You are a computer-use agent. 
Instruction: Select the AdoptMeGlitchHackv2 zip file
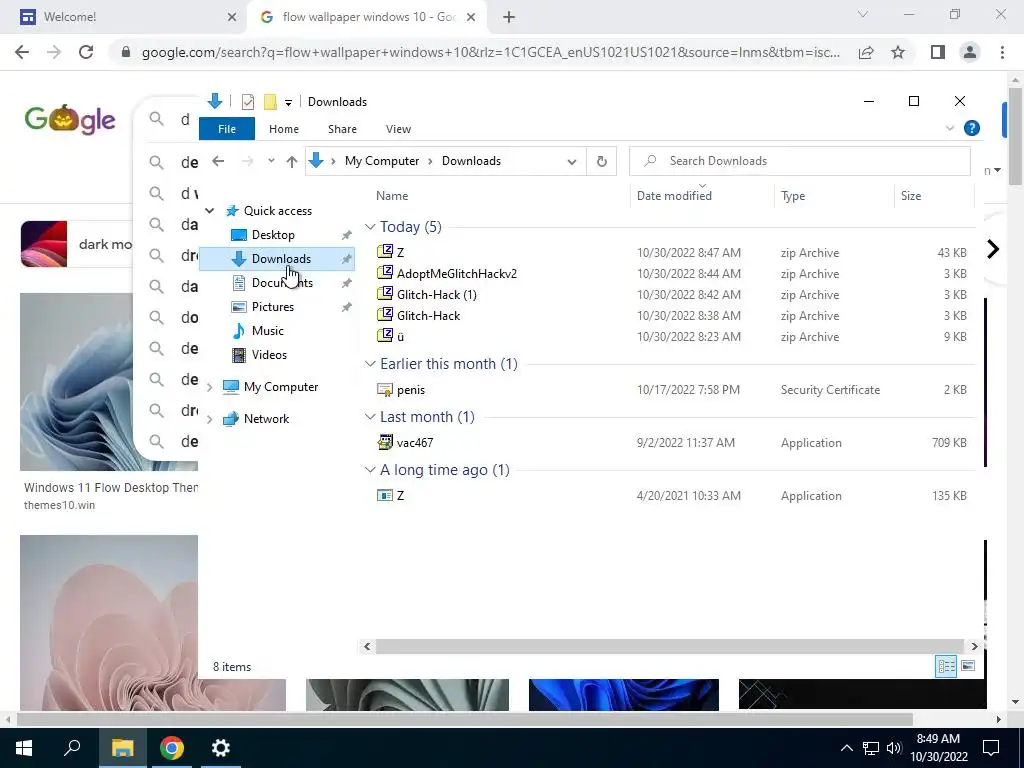pyautogui.click(x=456, y=274)
